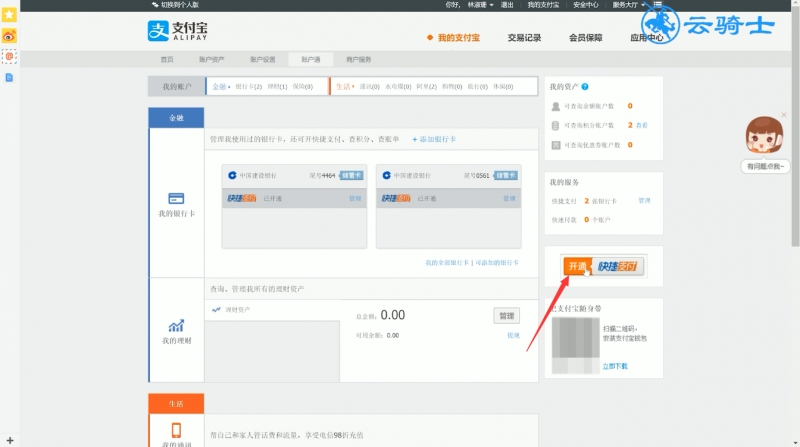Click 快捷支付 logo on card ending 4464
The width and height of the screenshot is (800, 447).
[242, 198]
